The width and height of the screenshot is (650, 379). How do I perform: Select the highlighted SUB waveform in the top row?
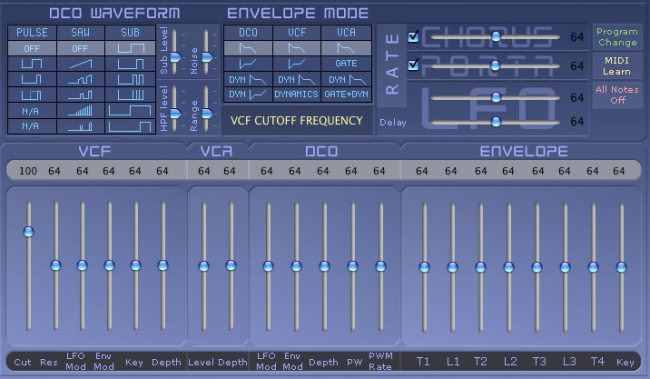130,48
